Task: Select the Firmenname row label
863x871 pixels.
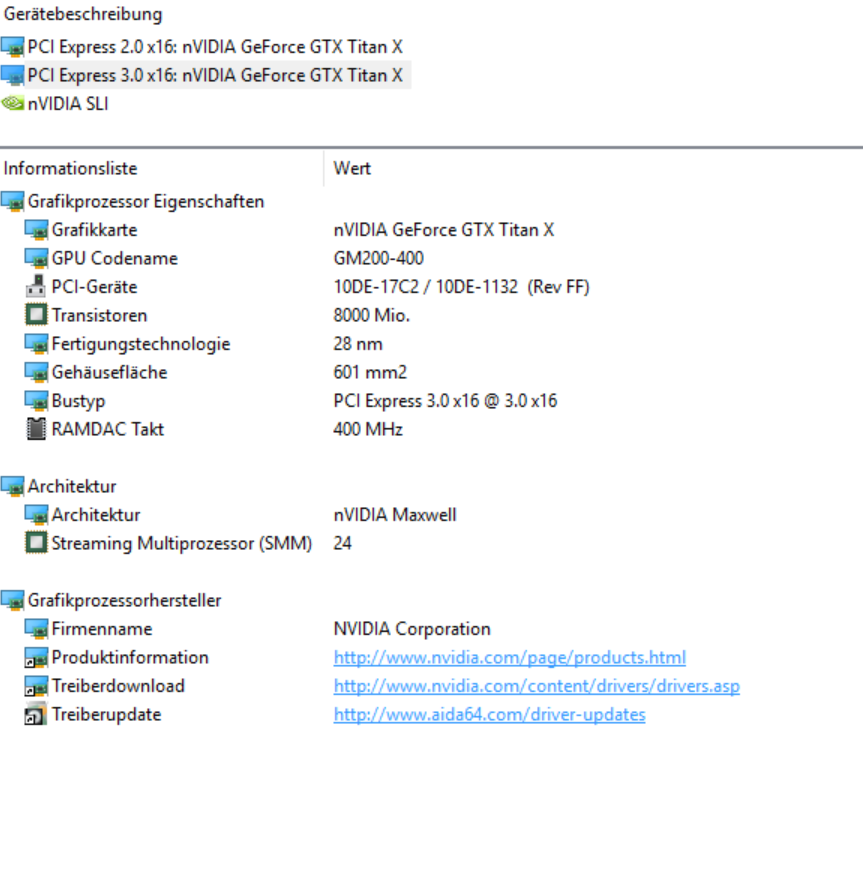Action: pos(102,629)
